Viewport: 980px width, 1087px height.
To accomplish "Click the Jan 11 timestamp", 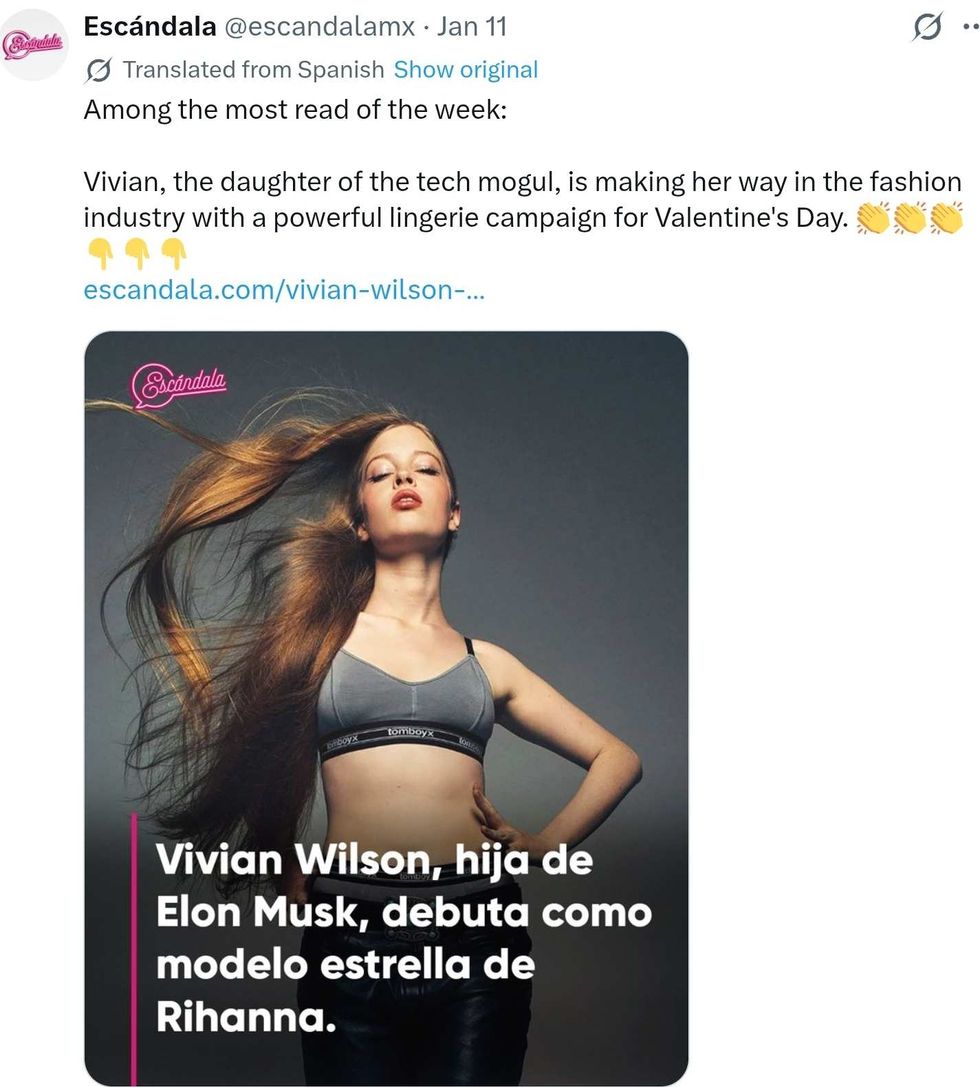I will 471,27.
